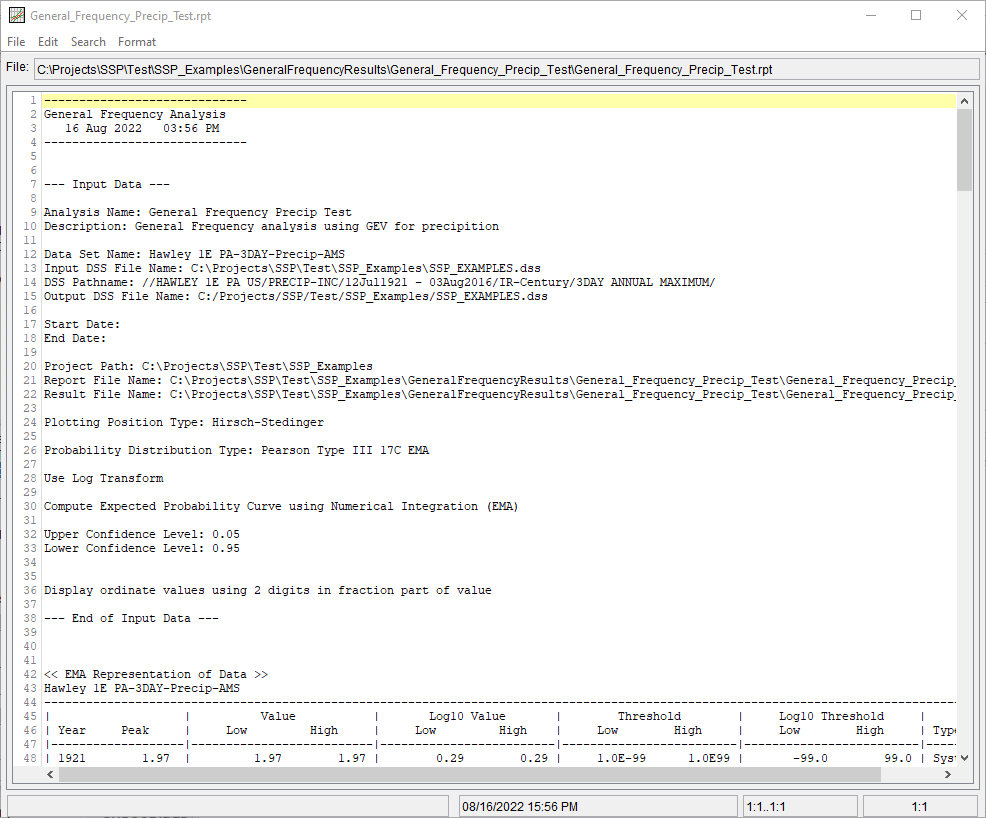Click 'Lower Confidence Level: 0.95'
Screen dimensions: 986x818
coord(141,548)
